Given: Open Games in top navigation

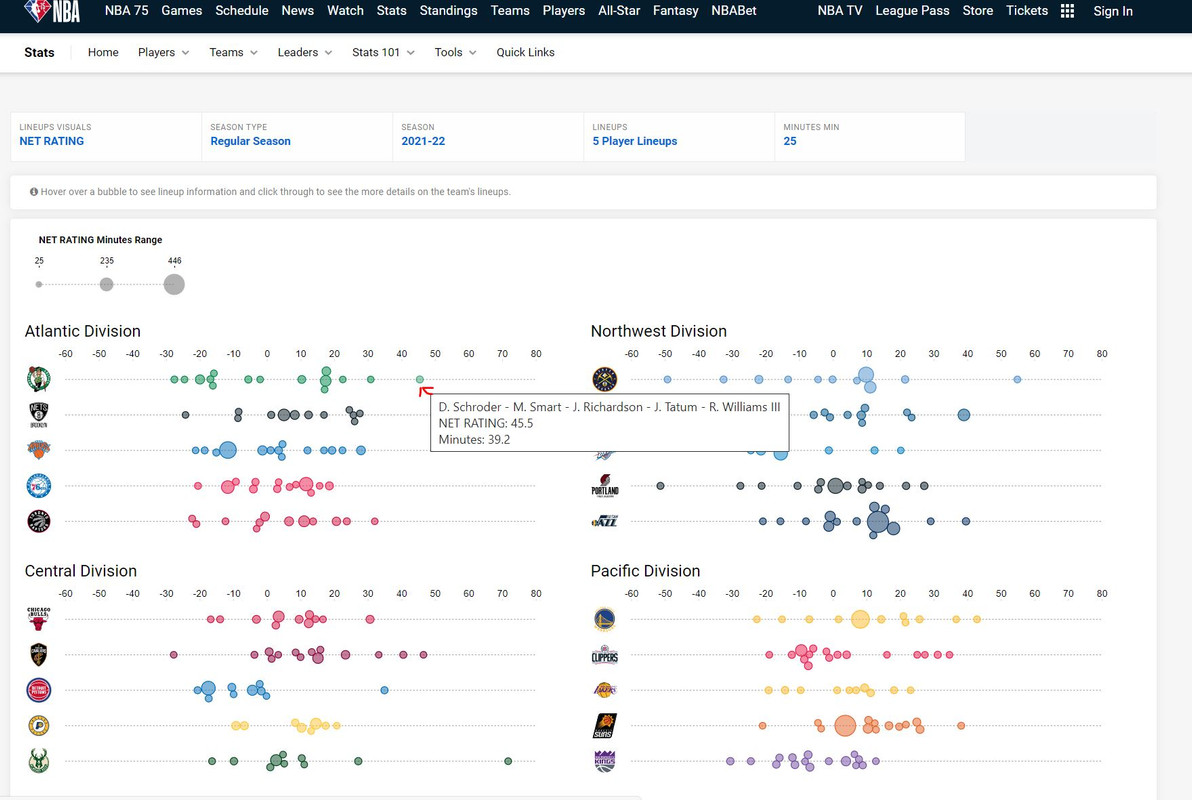Looking at the screenshot, I should click(182, 11).
